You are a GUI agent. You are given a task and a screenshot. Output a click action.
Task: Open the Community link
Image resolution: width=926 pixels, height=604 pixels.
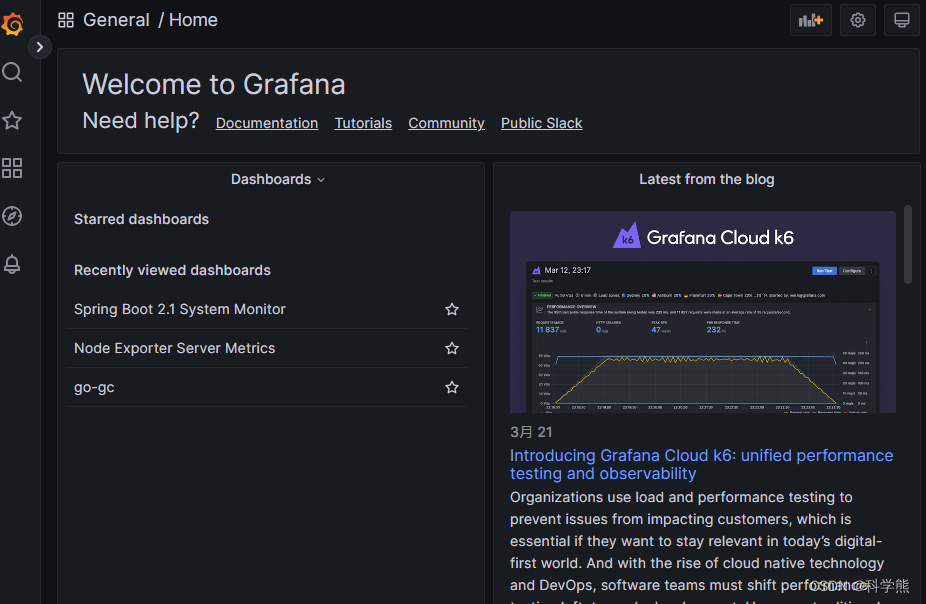(x=446, y=123)
